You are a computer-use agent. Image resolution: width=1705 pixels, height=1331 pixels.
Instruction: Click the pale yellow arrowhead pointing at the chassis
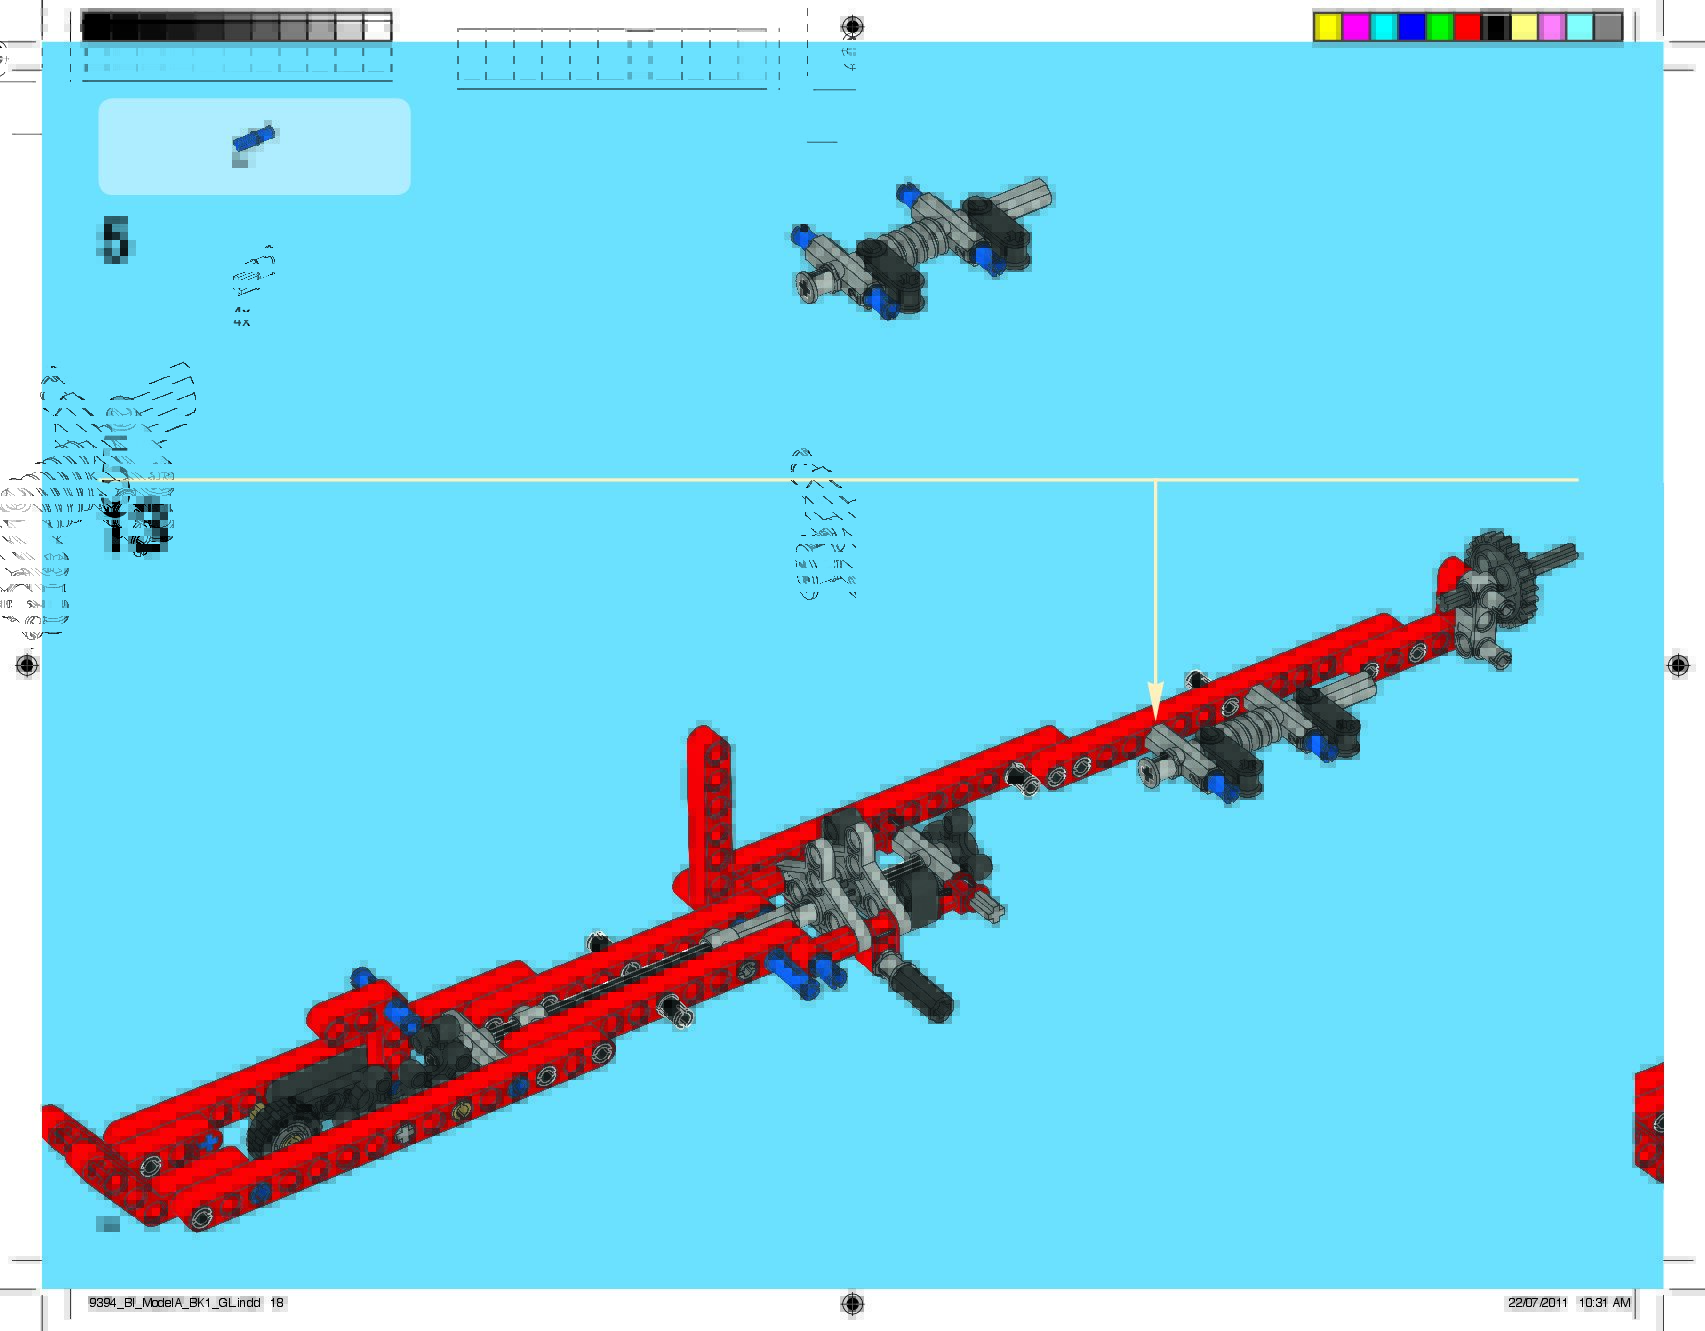coord(1155,699)
